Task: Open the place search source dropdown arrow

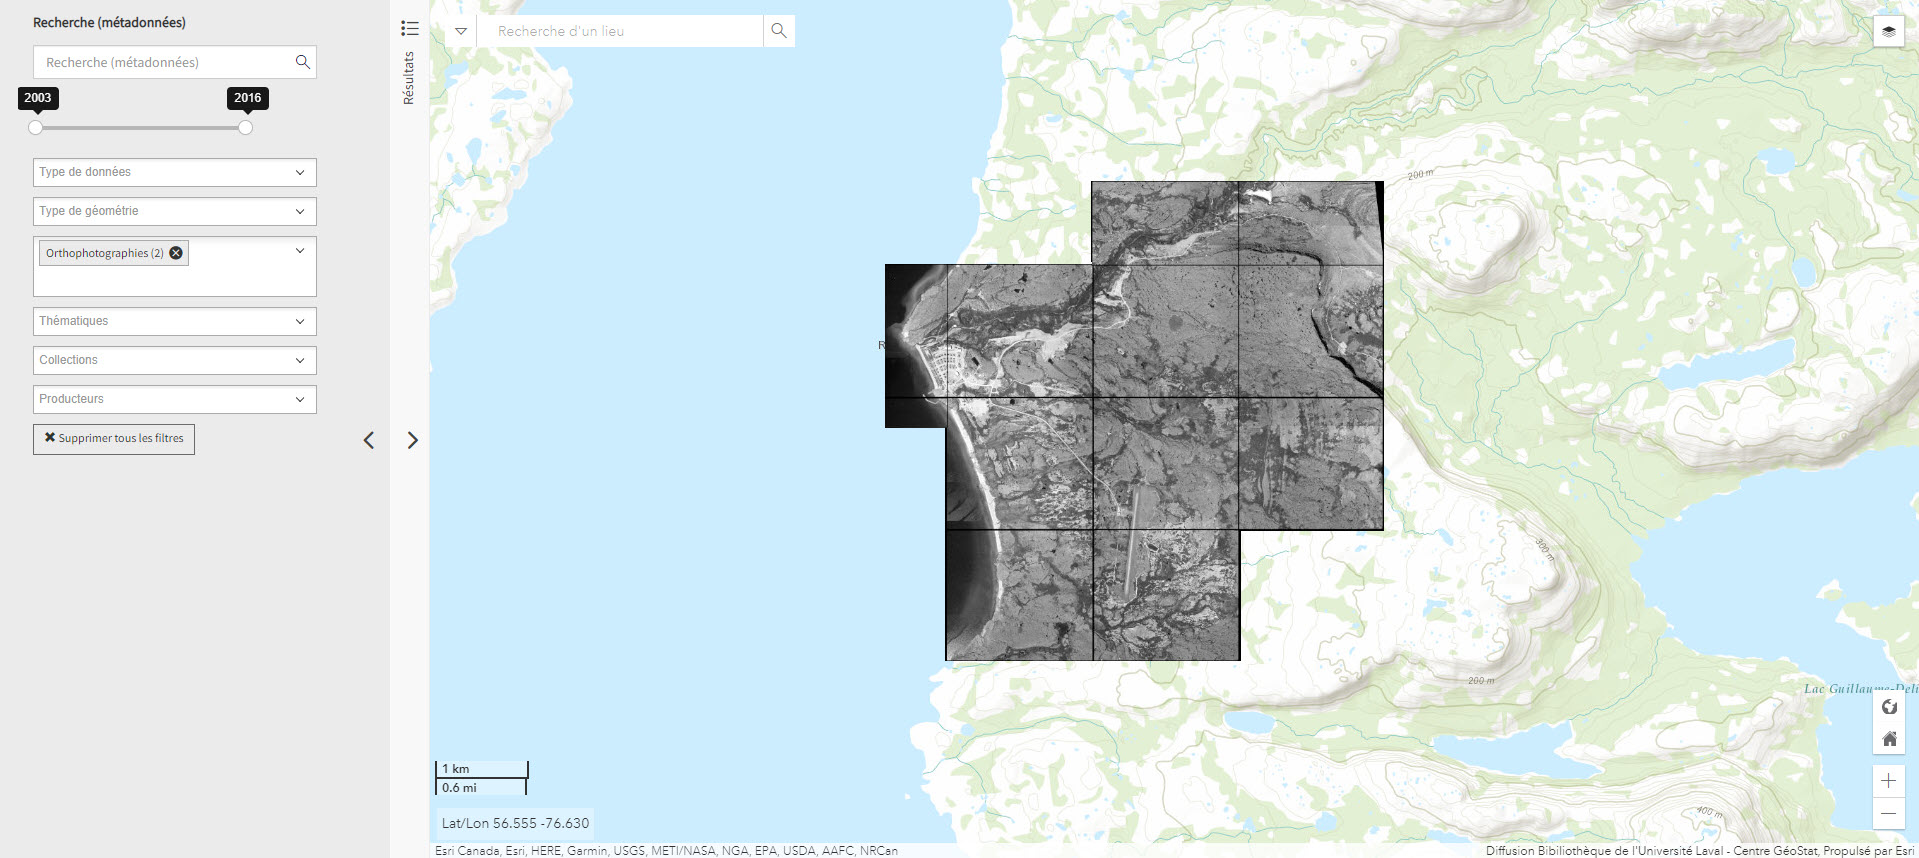Action: coord(461,31)
